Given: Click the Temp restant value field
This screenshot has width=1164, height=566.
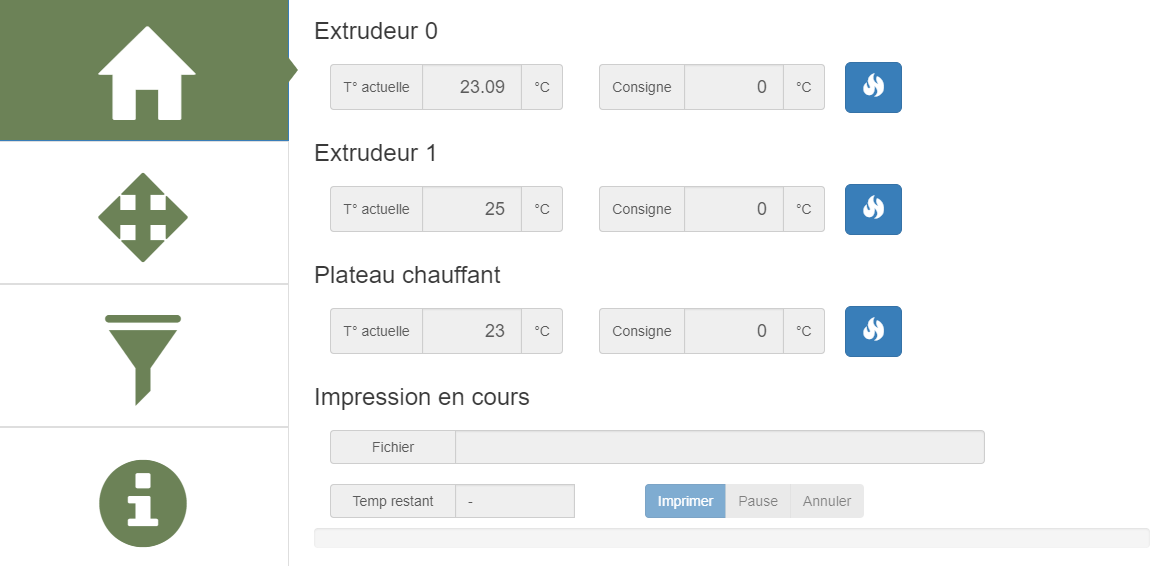Looking at the screenshot, I should [514, 501].
